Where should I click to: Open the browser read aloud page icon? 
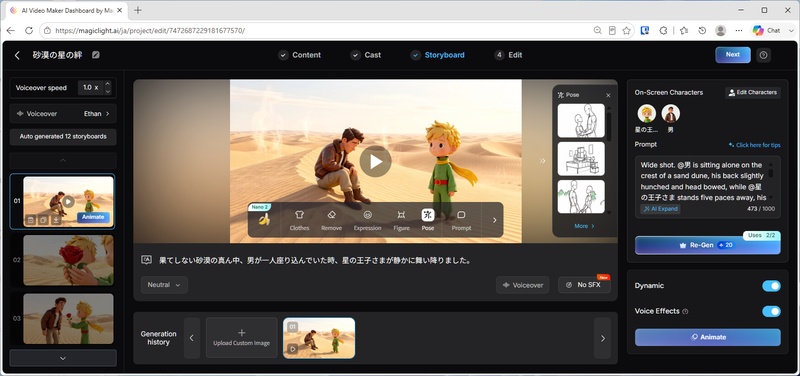[x=612, y=31]
